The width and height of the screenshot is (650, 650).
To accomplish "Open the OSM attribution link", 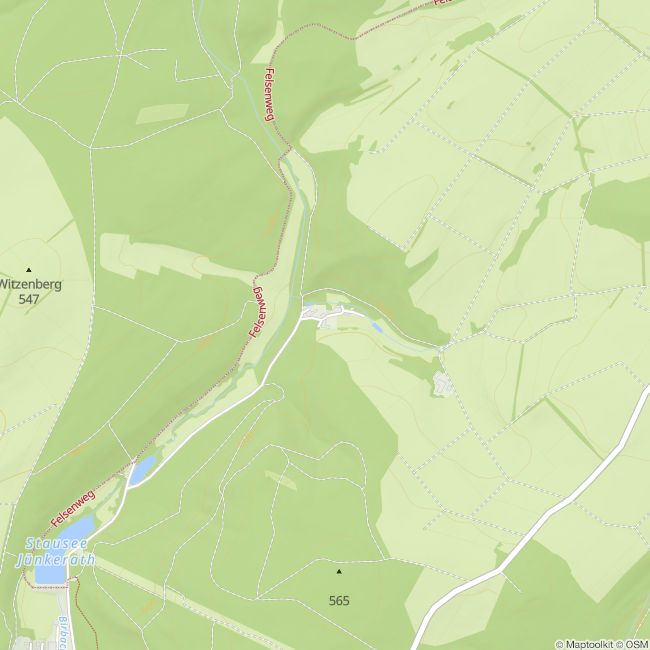I will [x=632, y=644].
